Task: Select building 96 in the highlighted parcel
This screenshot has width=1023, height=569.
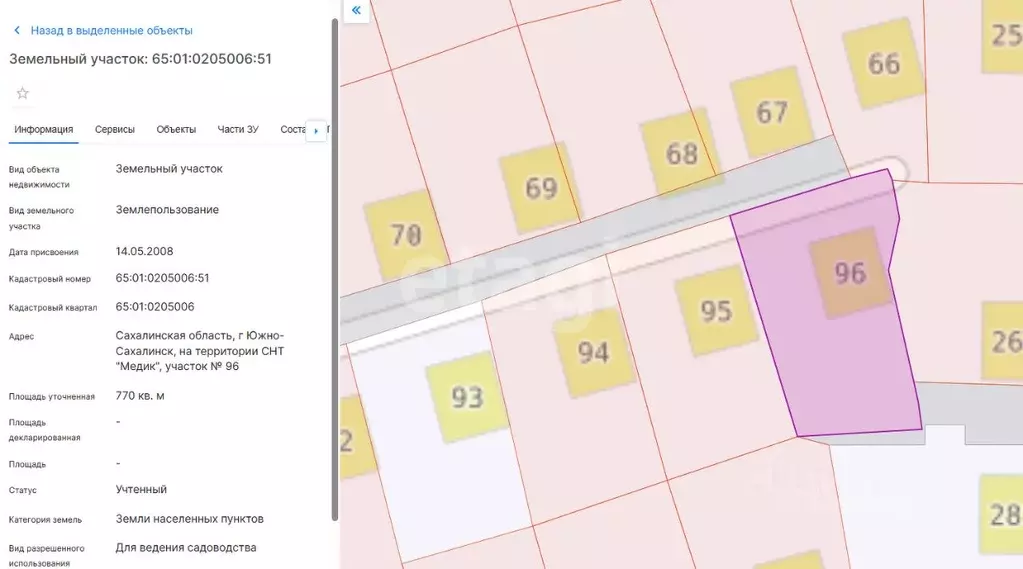Action: (849, 272)
